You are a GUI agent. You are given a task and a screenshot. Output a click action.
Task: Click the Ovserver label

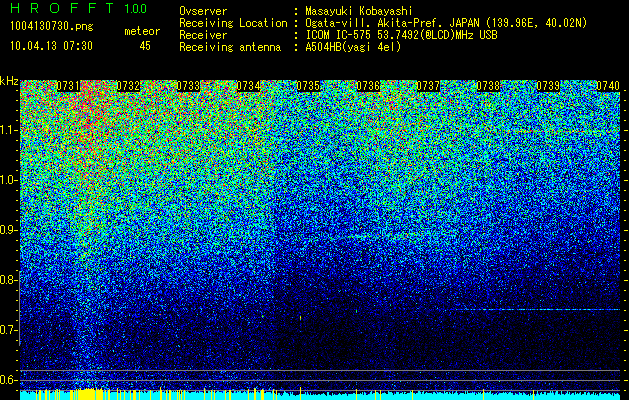[x=203, y=11]
